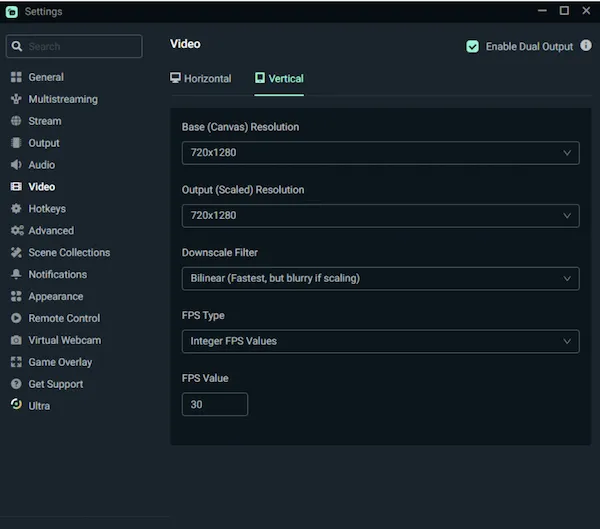The height and width of the screenshot is (529, 600).
Task: Click the Stream globe icon
Action: (x=16, y=121)
